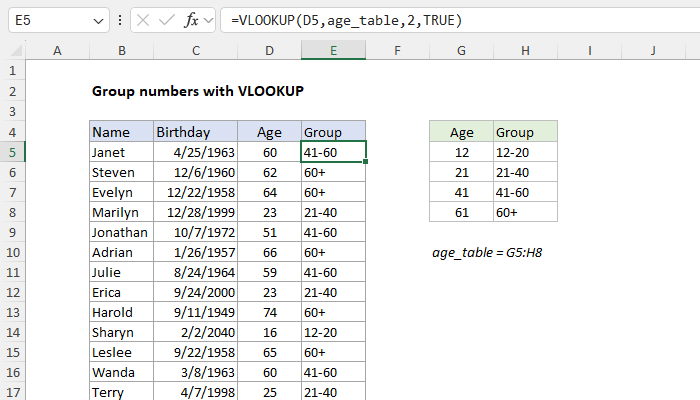Select the cell containing 'Leslee'
700x400 pixels.
coord(121,352)
